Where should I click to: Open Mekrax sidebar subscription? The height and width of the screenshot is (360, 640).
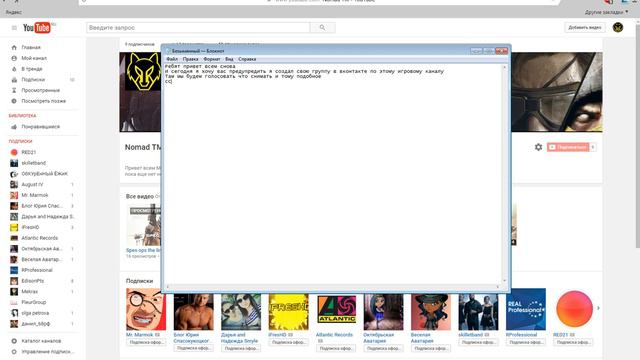click(x=29, y=291)
